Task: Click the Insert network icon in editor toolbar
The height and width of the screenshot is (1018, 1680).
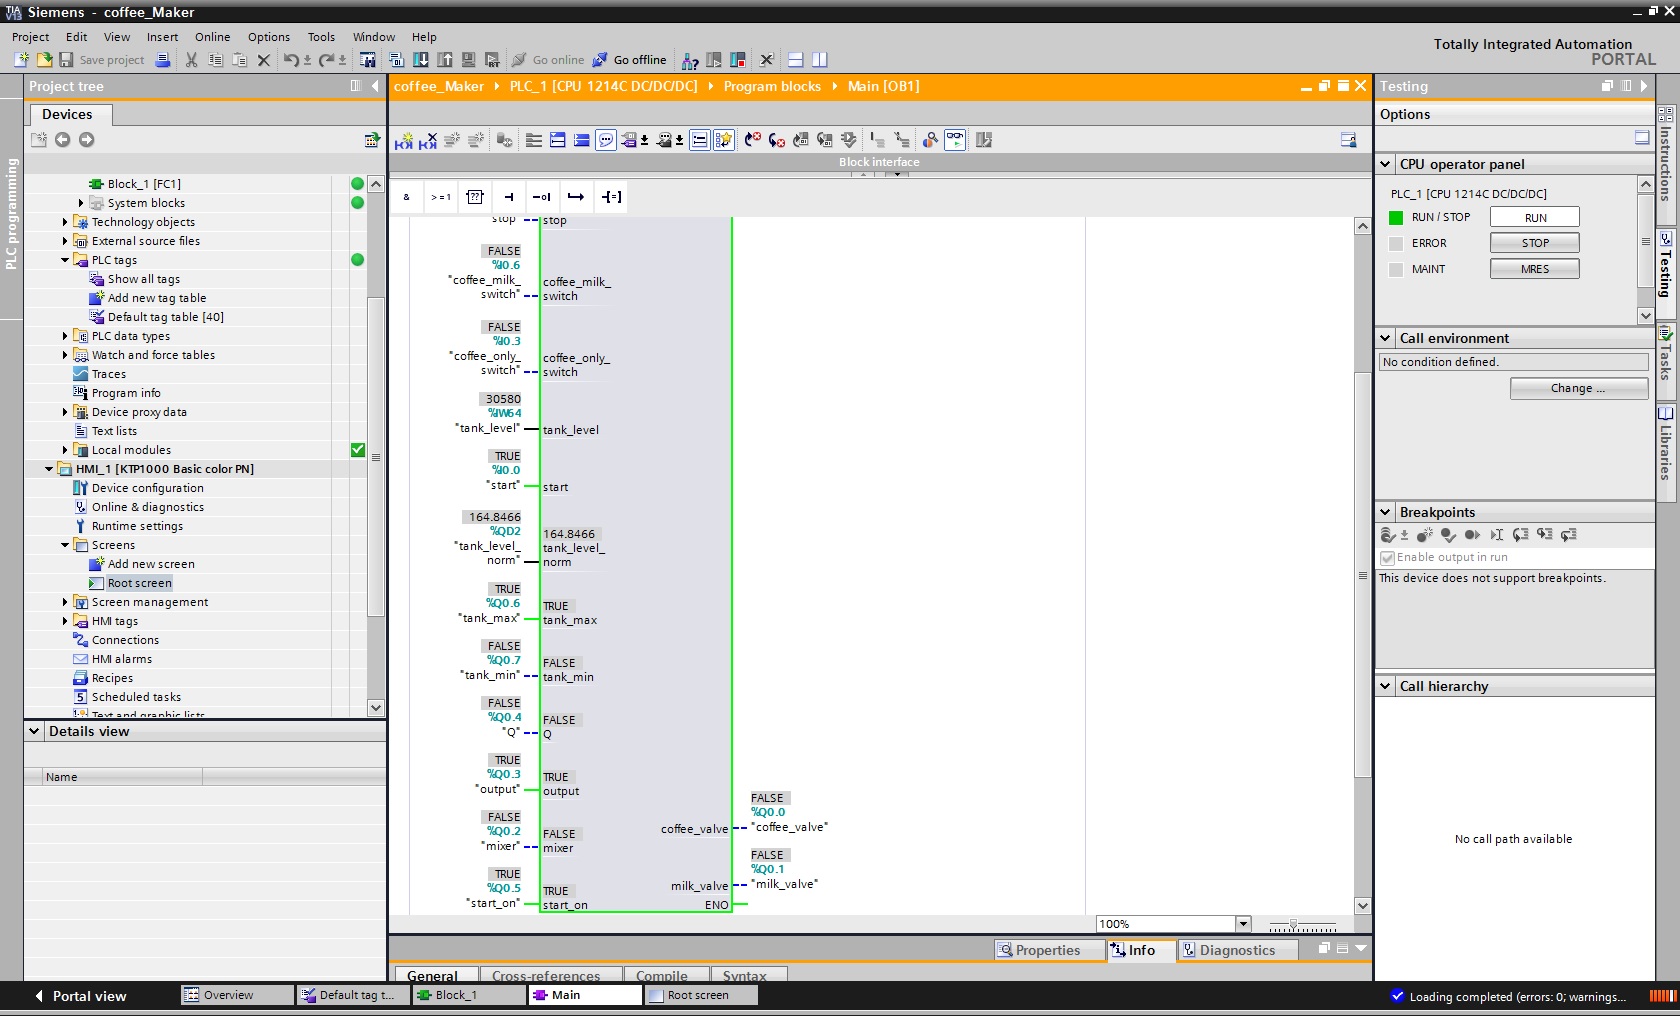Action: pos(403,140)
